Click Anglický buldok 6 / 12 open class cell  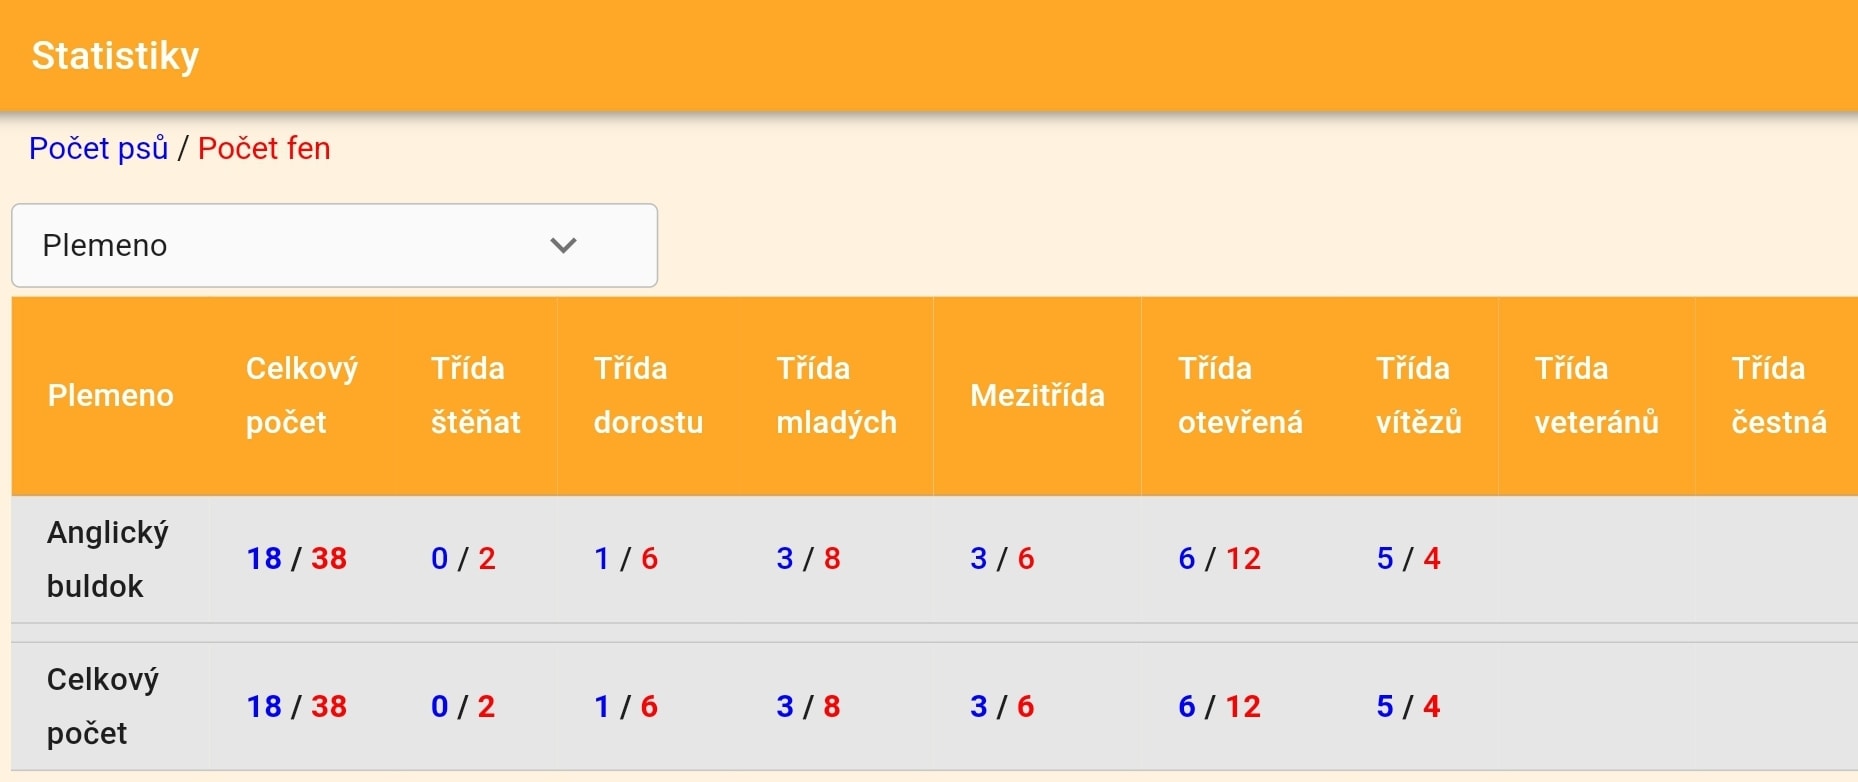[1219, 558]
